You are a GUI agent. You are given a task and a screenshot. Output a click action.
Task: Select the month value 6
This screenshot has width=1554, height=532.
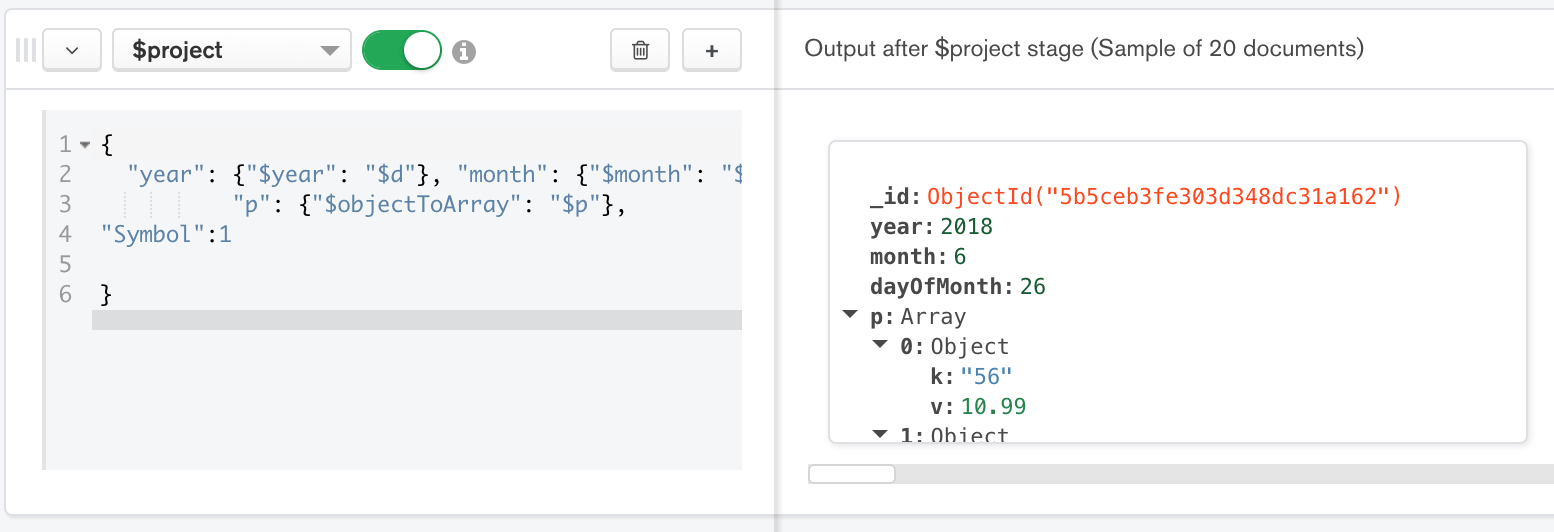960,256
